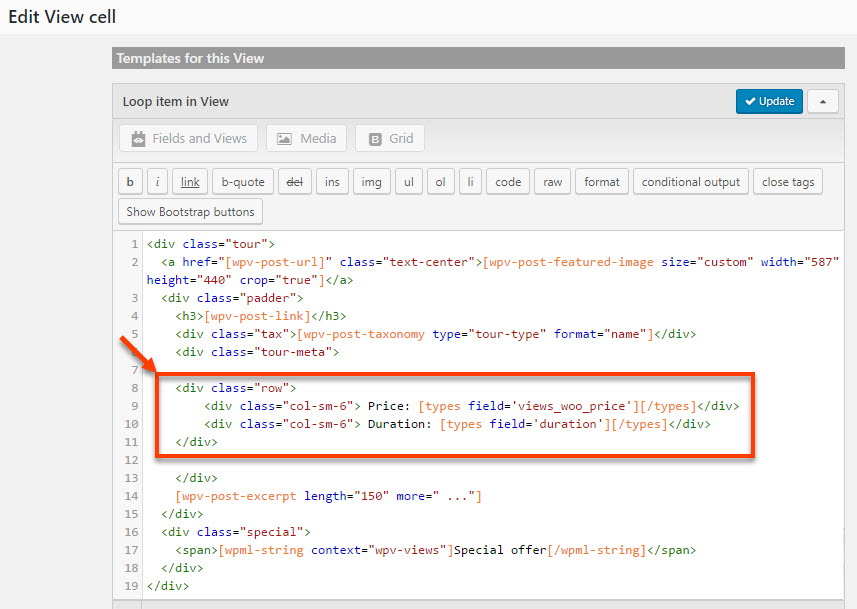Insert a code tag
857x609 pixels.
508,181
